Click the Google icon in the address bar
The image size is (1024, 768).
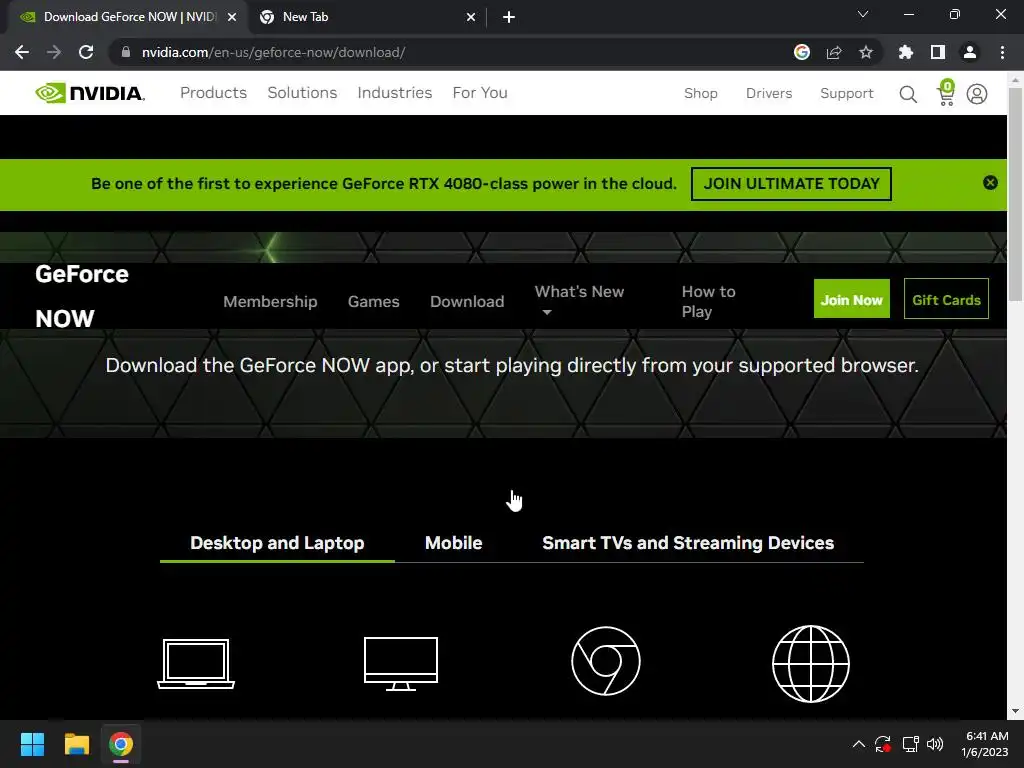(x=801, y=52)
